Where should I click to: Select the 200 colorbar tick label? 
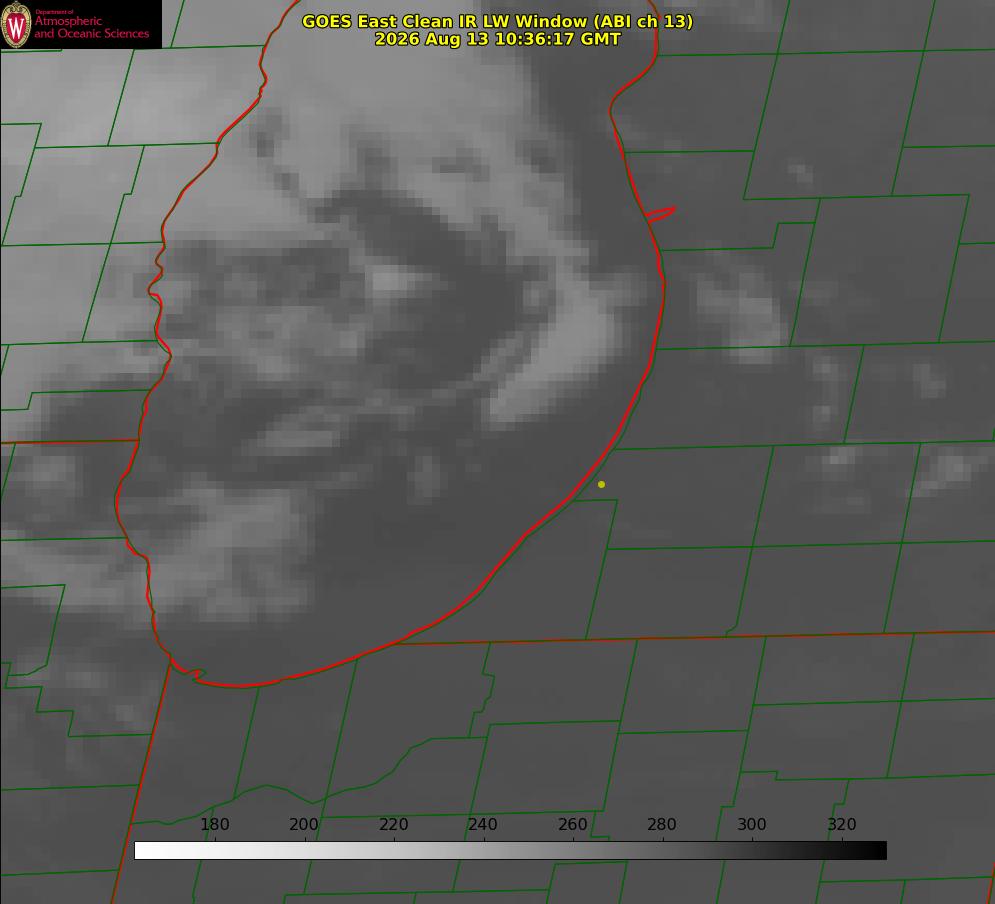(x=304, y=824)
